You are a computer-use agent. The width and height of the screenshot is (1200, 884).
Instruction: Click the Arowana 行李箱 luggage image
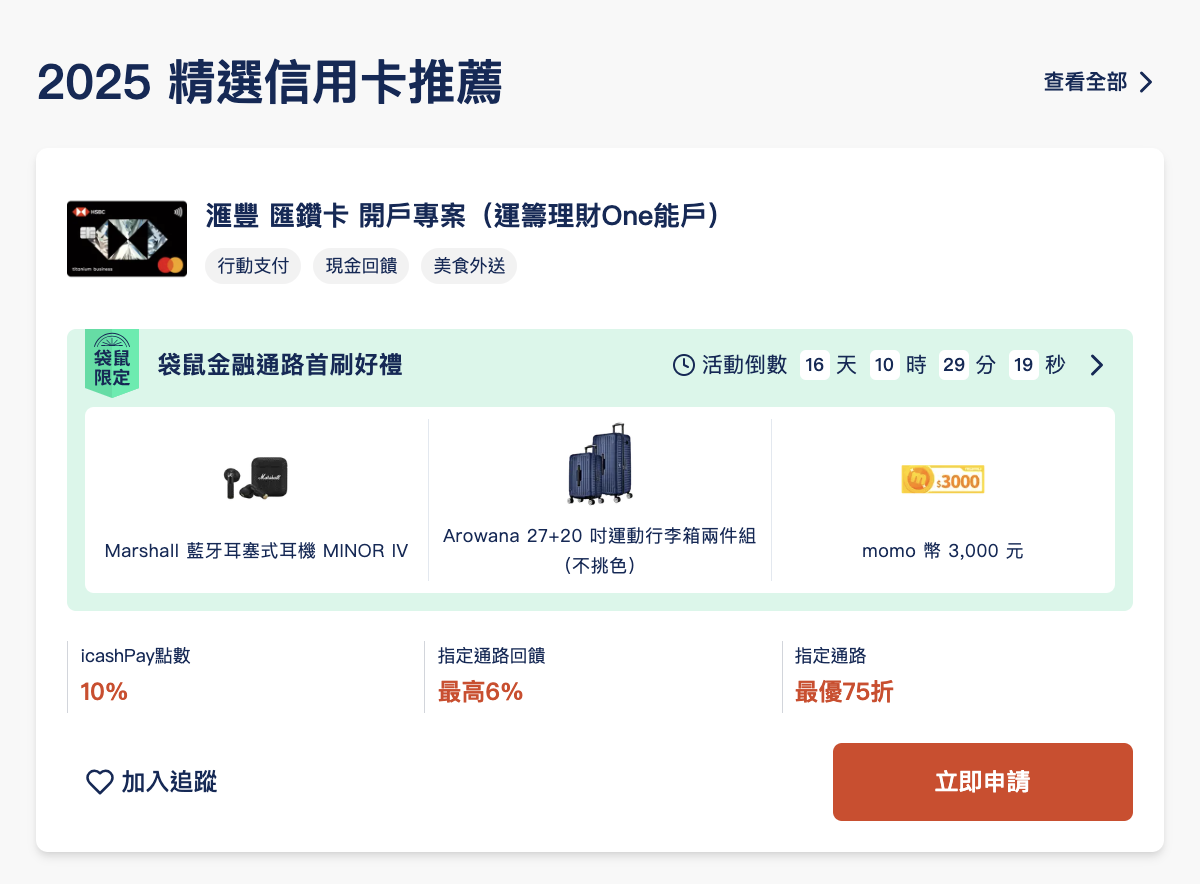[599, 464]
